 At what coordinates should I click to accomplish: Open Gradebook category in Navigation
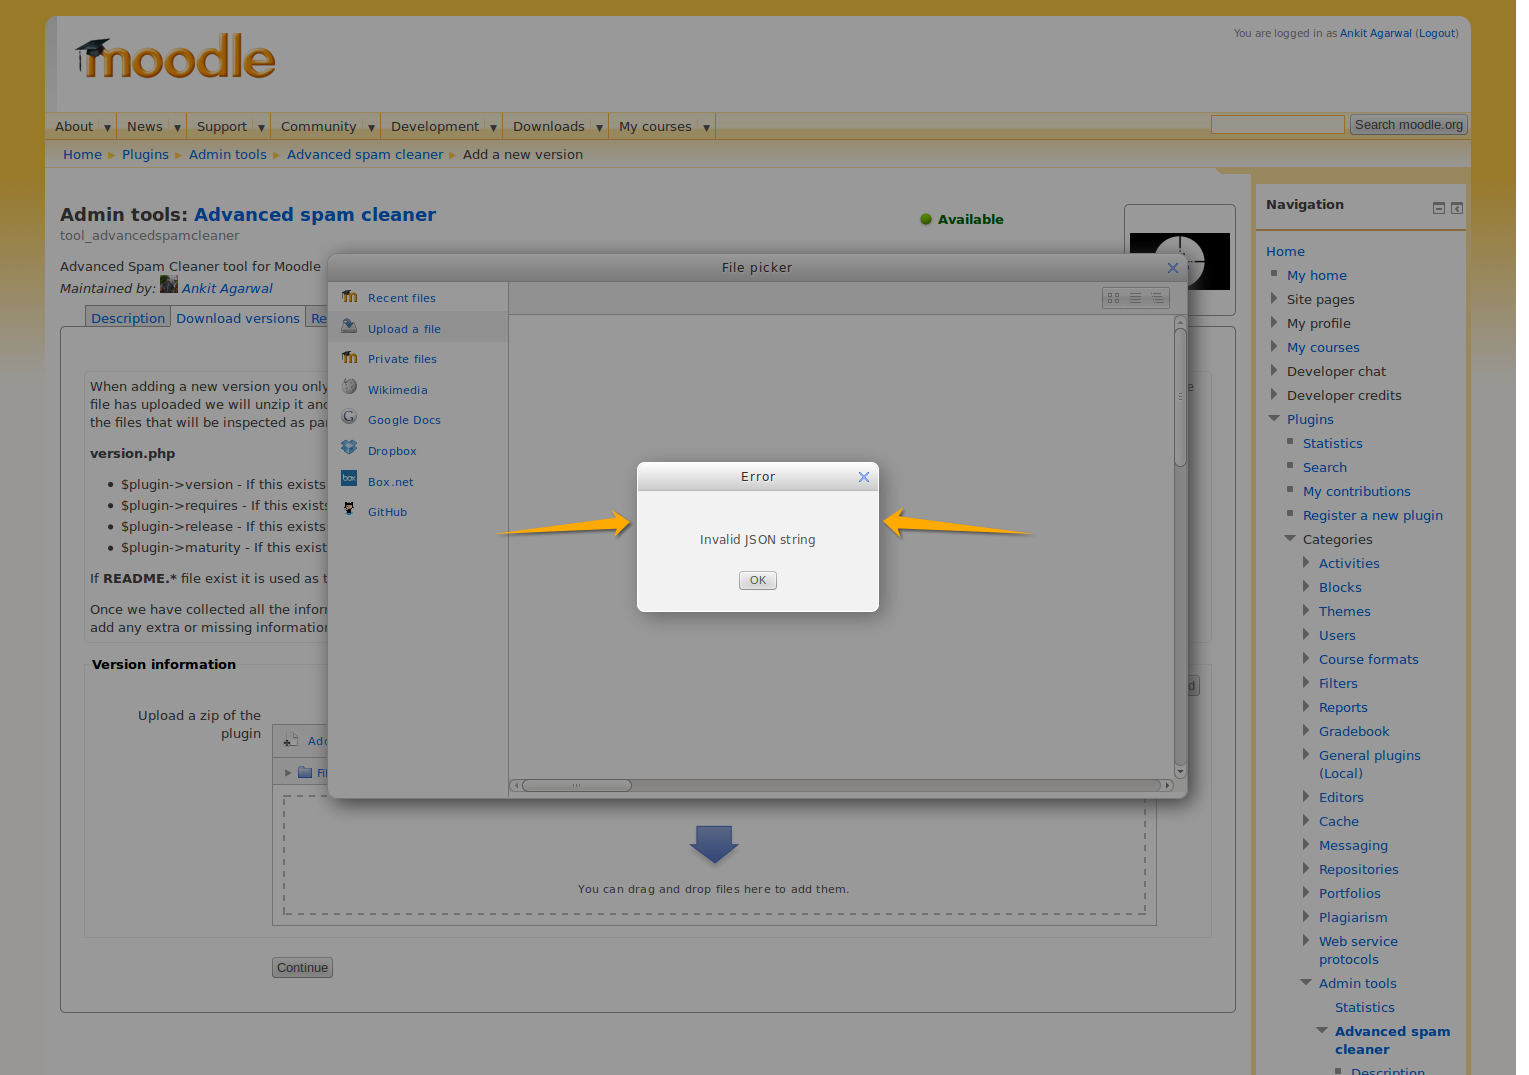point(1354,731)
